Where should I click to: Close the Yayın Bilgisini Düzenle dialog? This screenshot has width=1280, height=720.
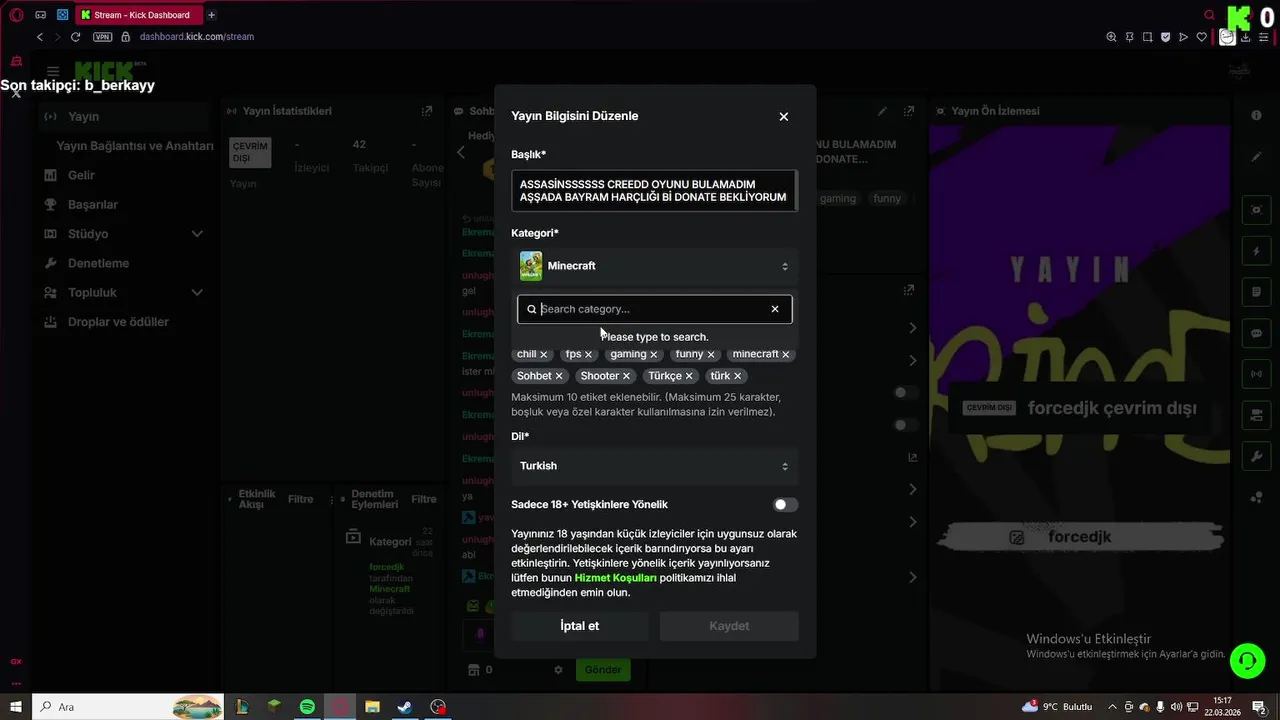pos(783,116)
